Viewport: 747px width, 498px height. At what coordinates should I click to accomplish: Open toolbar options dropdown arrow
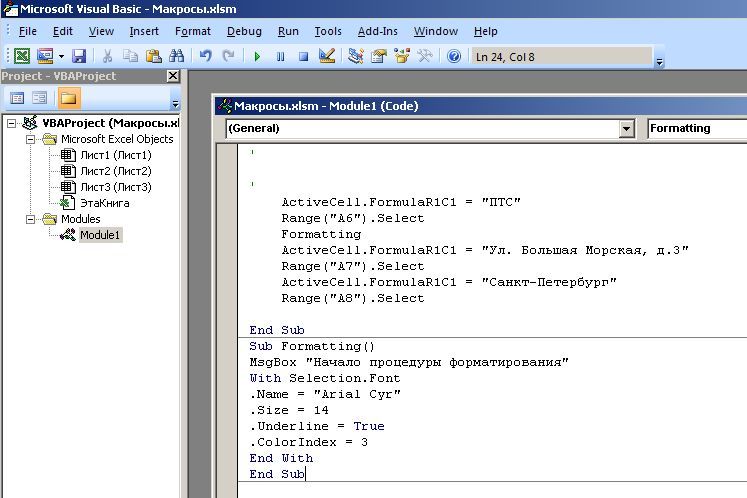(659, 61)
